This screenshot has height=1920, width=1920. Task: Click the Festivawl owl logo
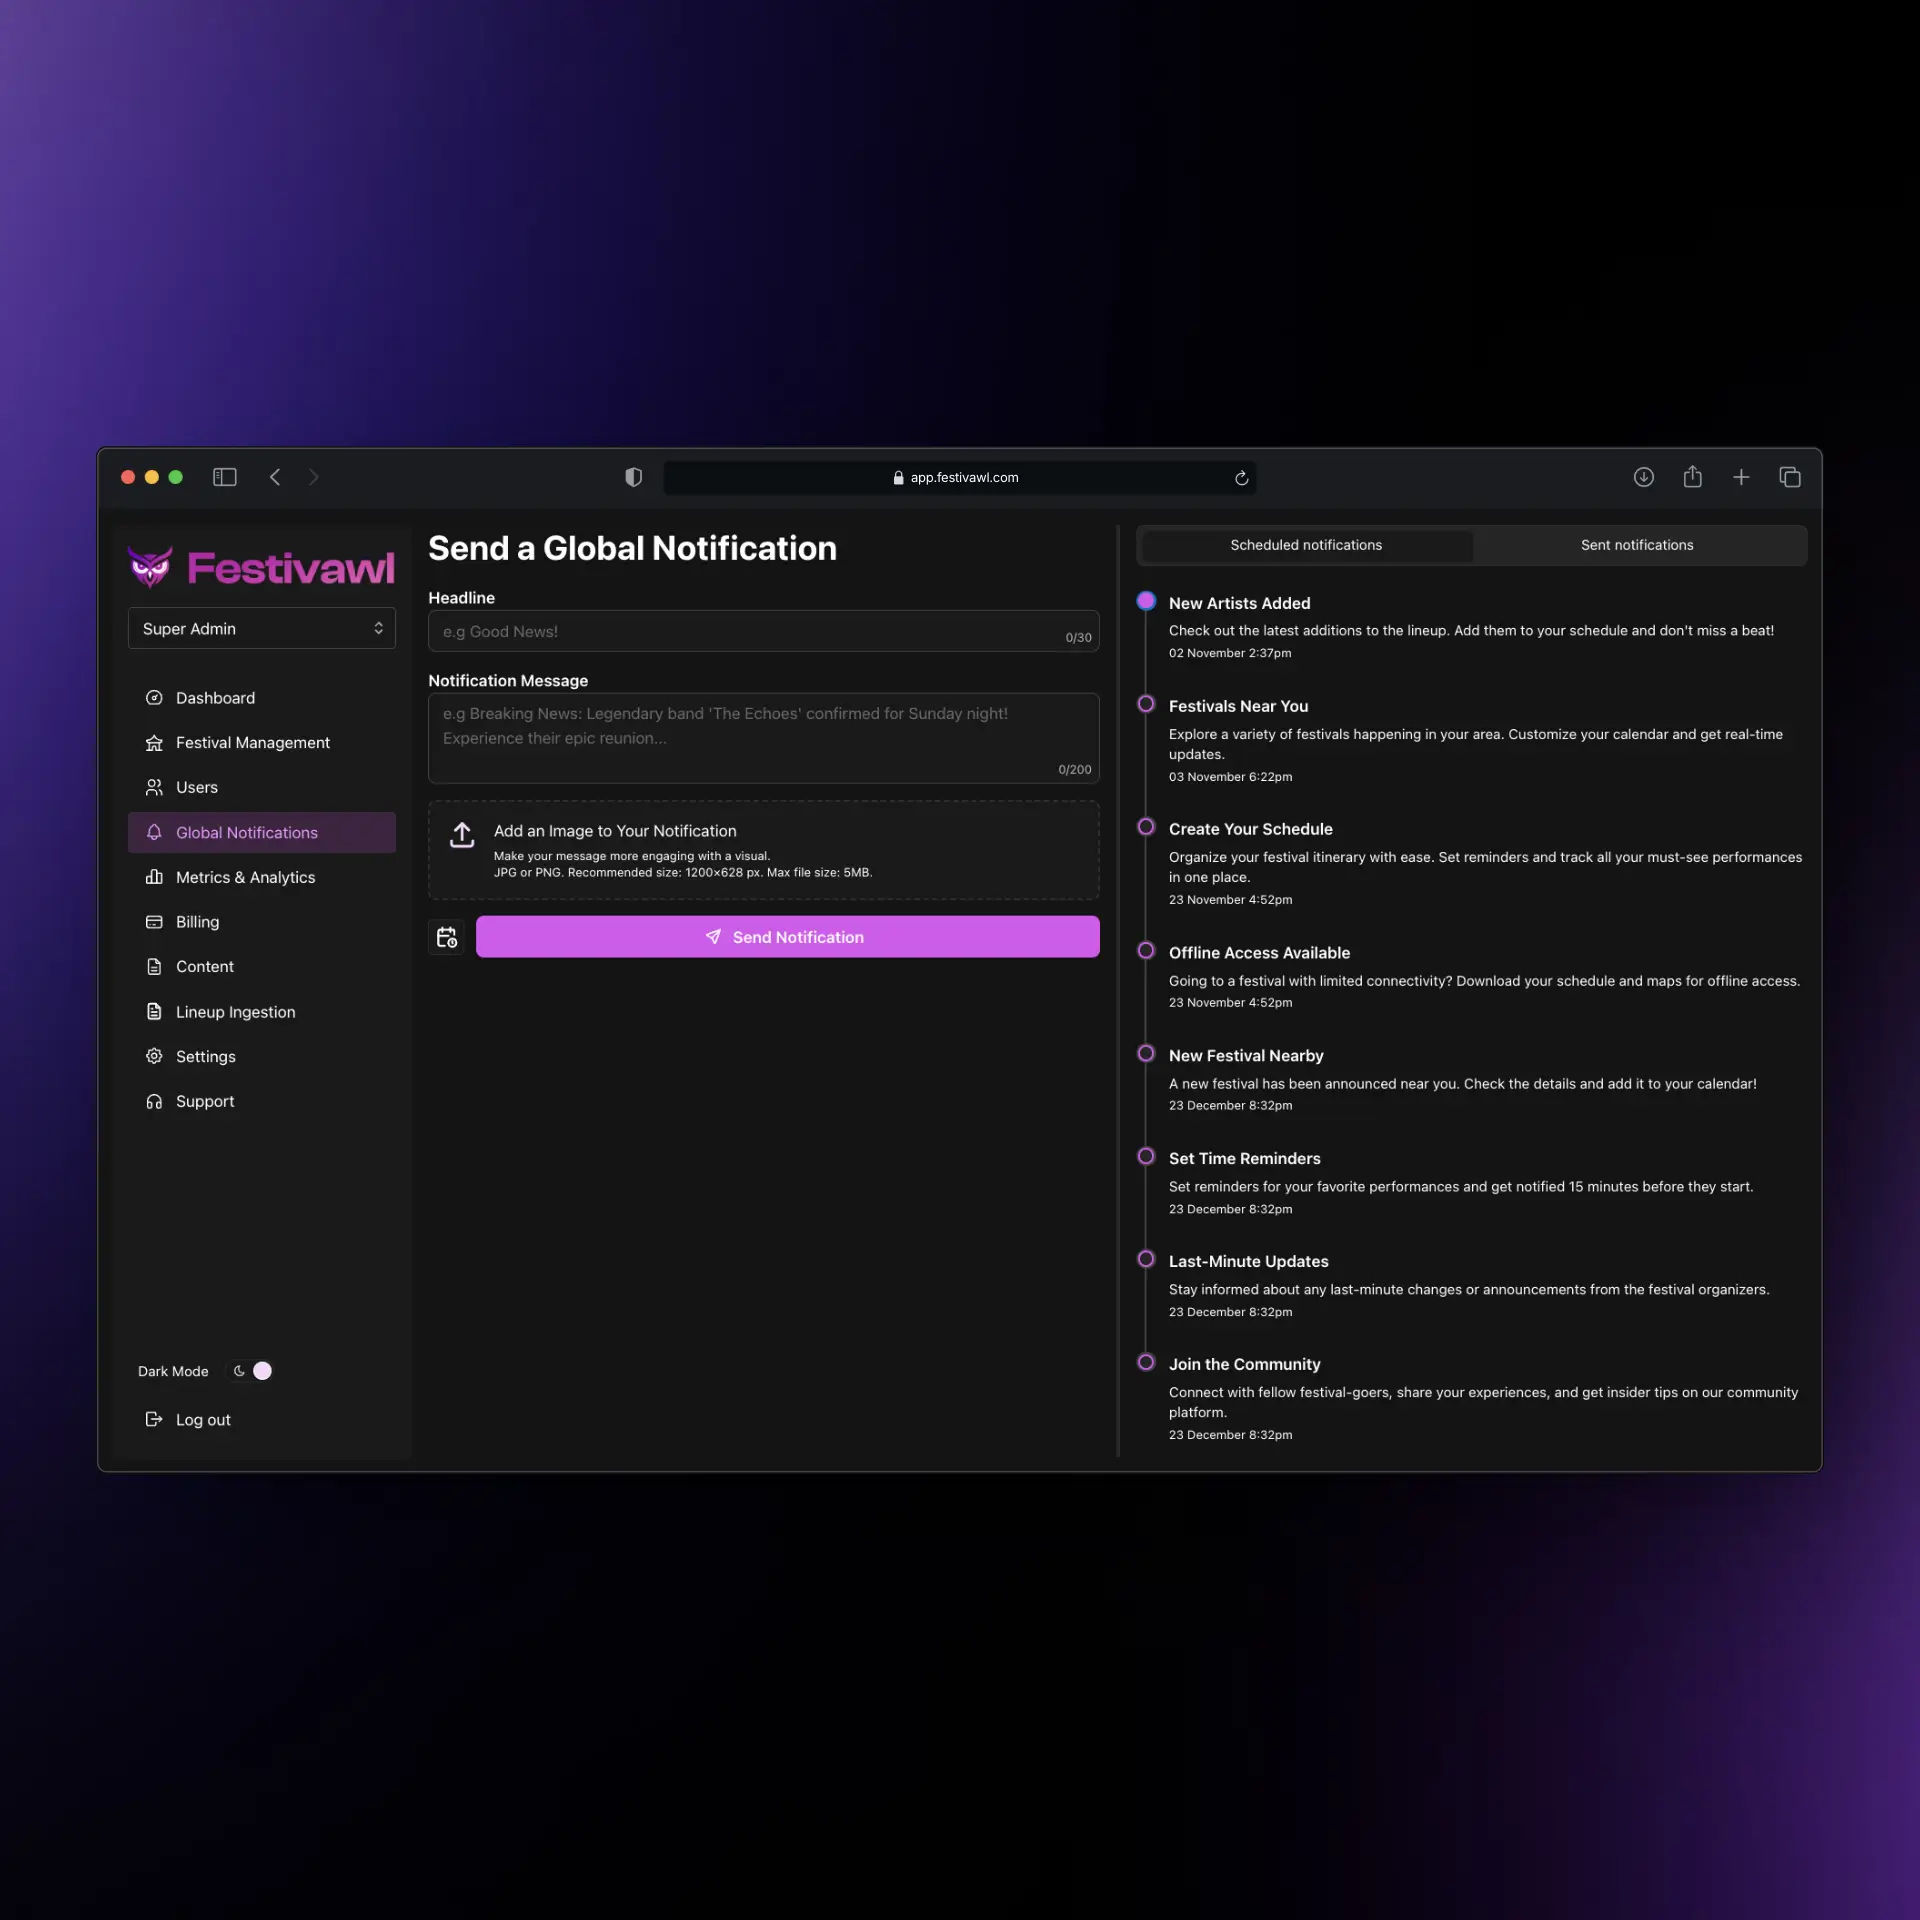pyautogui.click(x=150, y=567)
